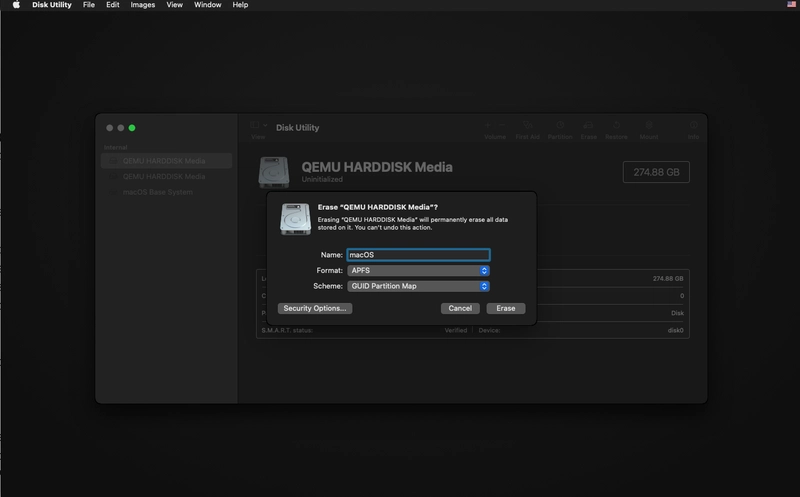This screenshot has height=497, width=800.
Task: Click the First Aid toolbar icon
Action: (528, 125)
